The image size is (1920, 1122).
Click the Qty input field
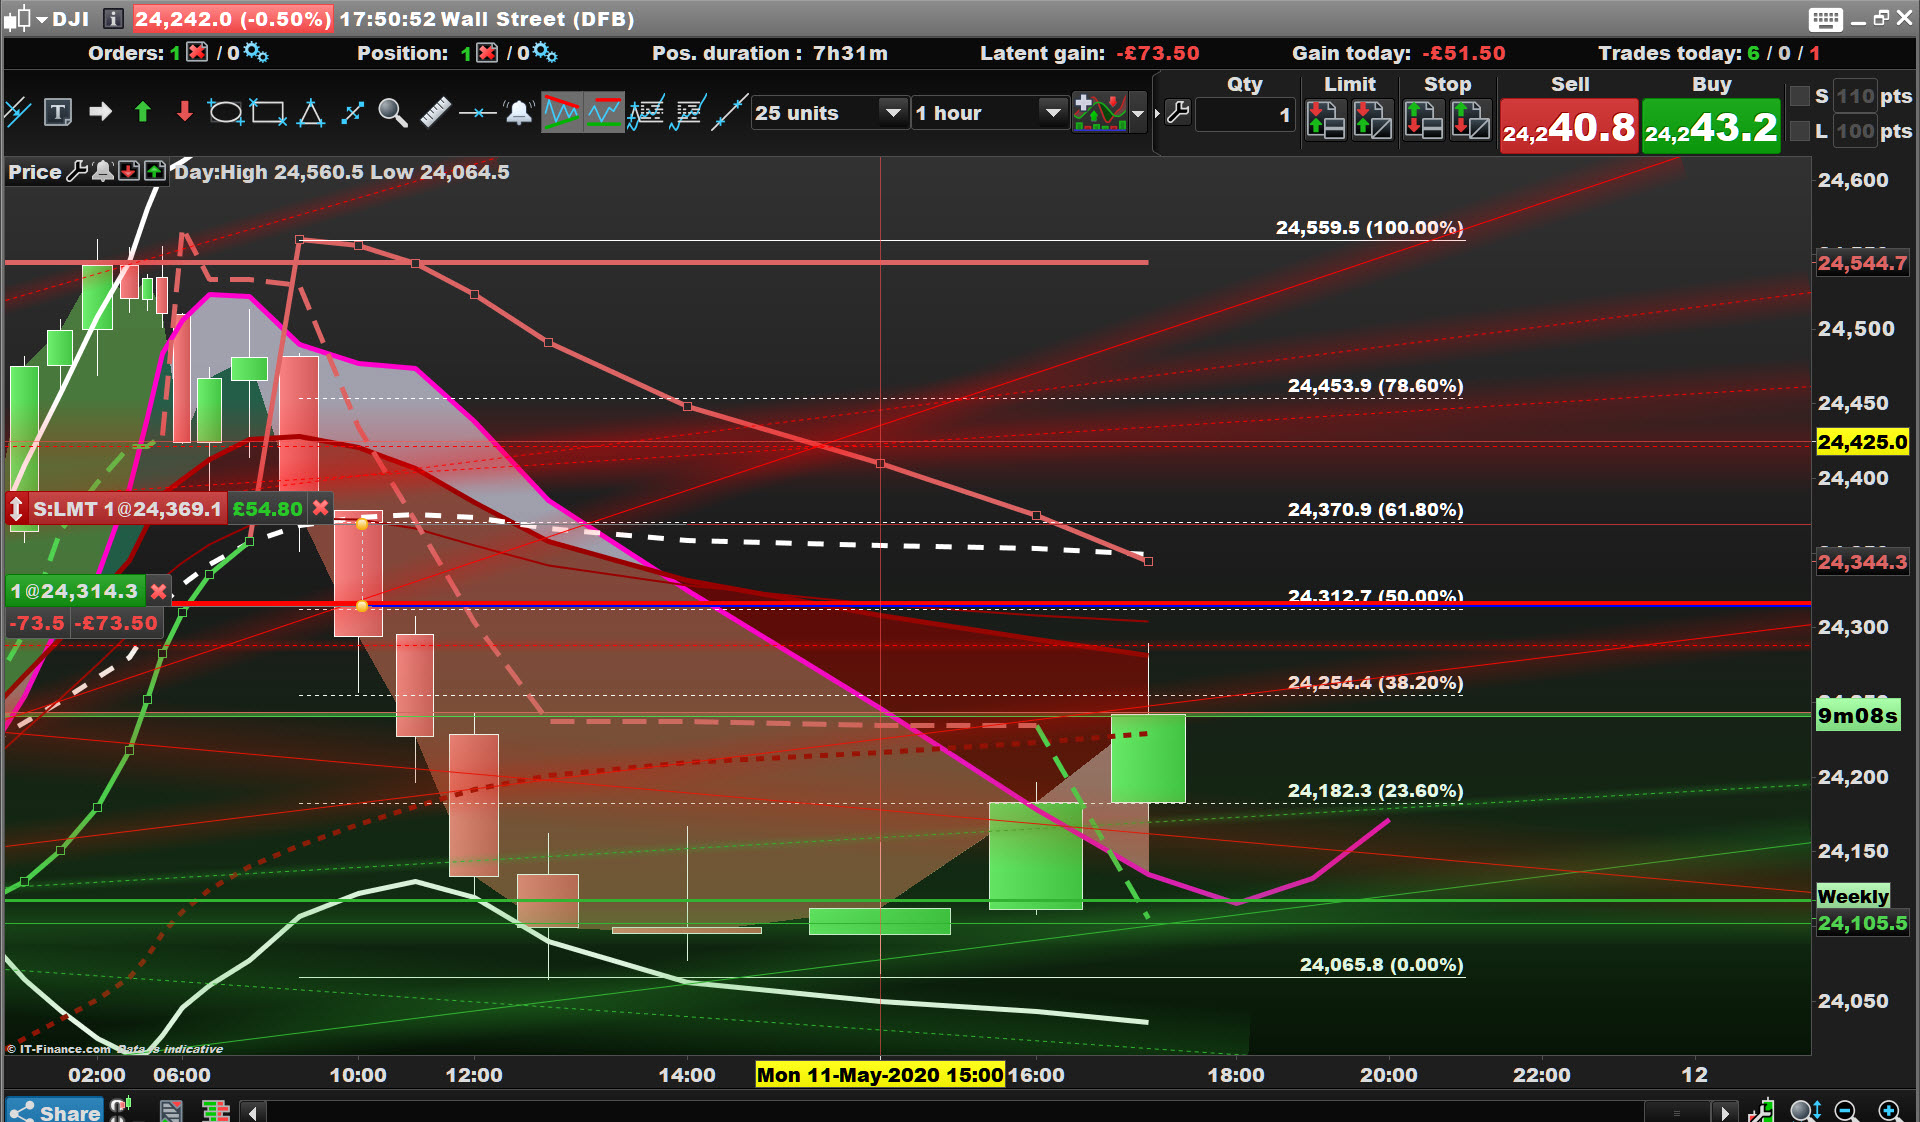[x=1243, y=115]
